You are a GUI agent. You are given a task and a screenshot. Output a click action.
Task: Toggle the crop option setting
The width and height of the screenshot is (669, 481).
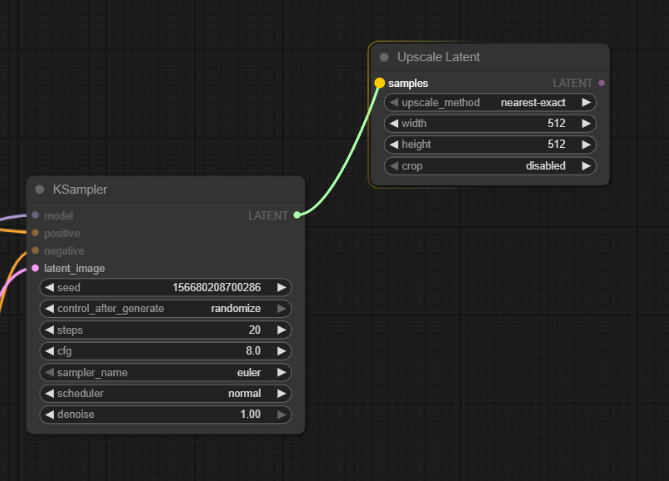(x=490, y=166)
